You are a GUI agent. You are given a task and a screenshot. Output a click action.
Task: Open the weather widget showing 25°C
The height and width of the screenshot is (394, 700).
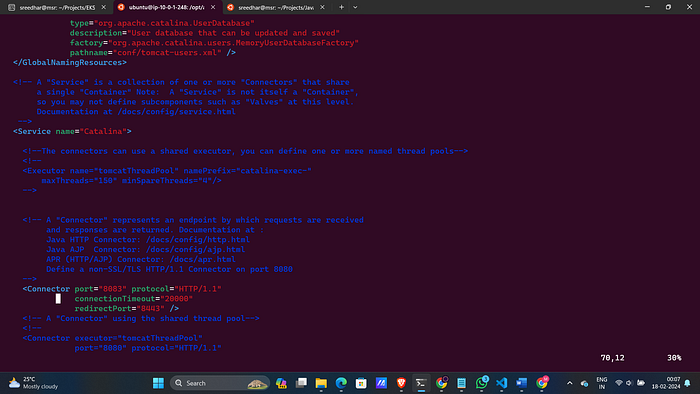pos(33,383)
